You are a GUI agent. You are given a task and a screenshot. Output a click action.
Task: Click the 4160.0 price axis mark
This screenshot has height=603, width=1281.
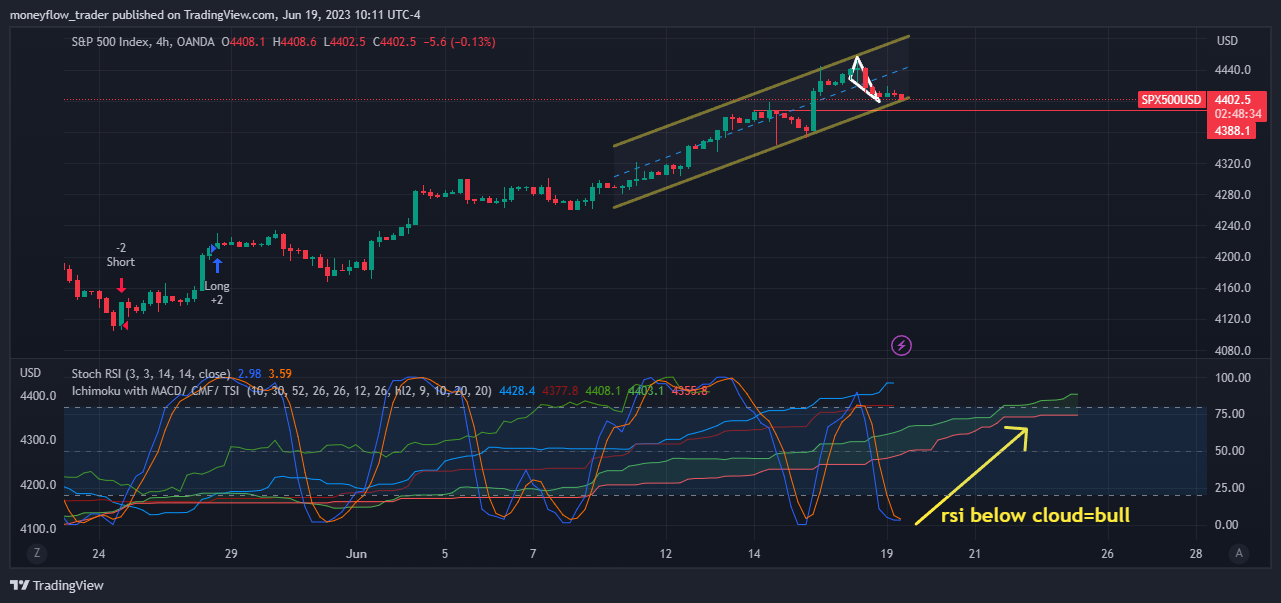pos(1235,288)
